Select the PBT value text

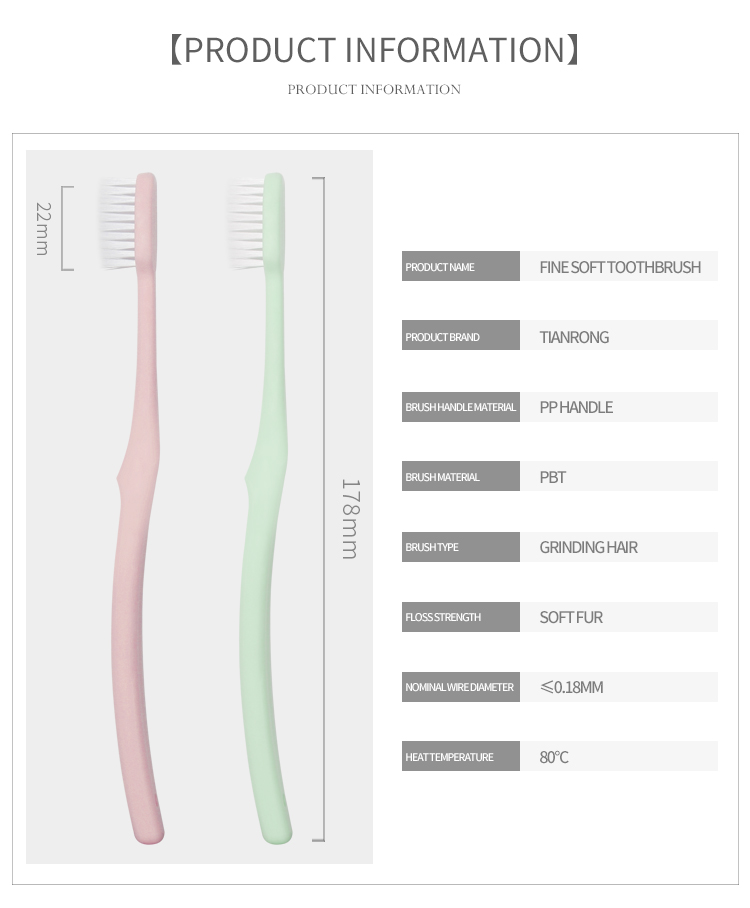tap(553, 477)
